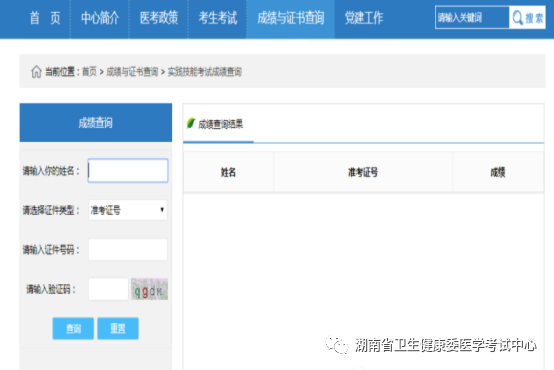
Task: Click the WeChat logo watermark
Action: point(337,345)
